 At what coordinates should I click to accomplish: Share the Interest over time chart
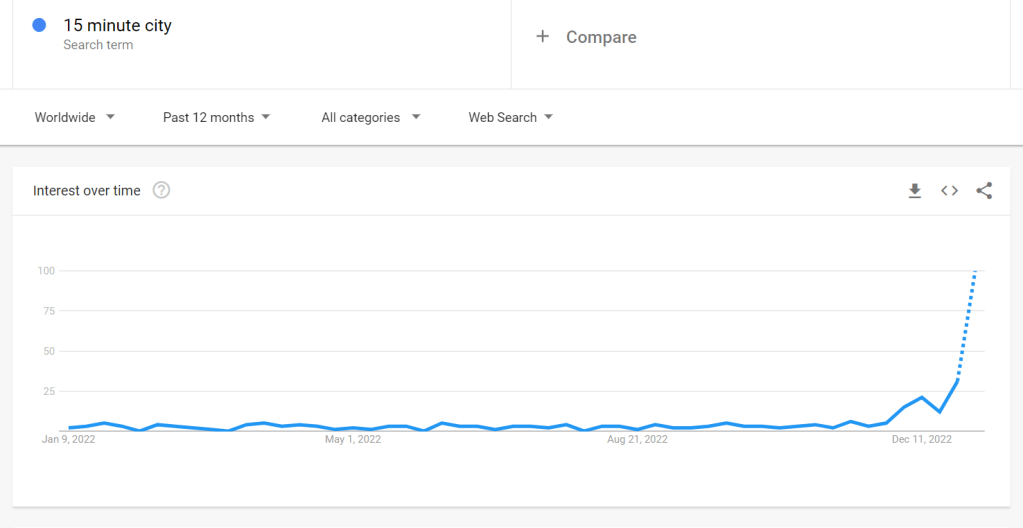coord(984,191)
